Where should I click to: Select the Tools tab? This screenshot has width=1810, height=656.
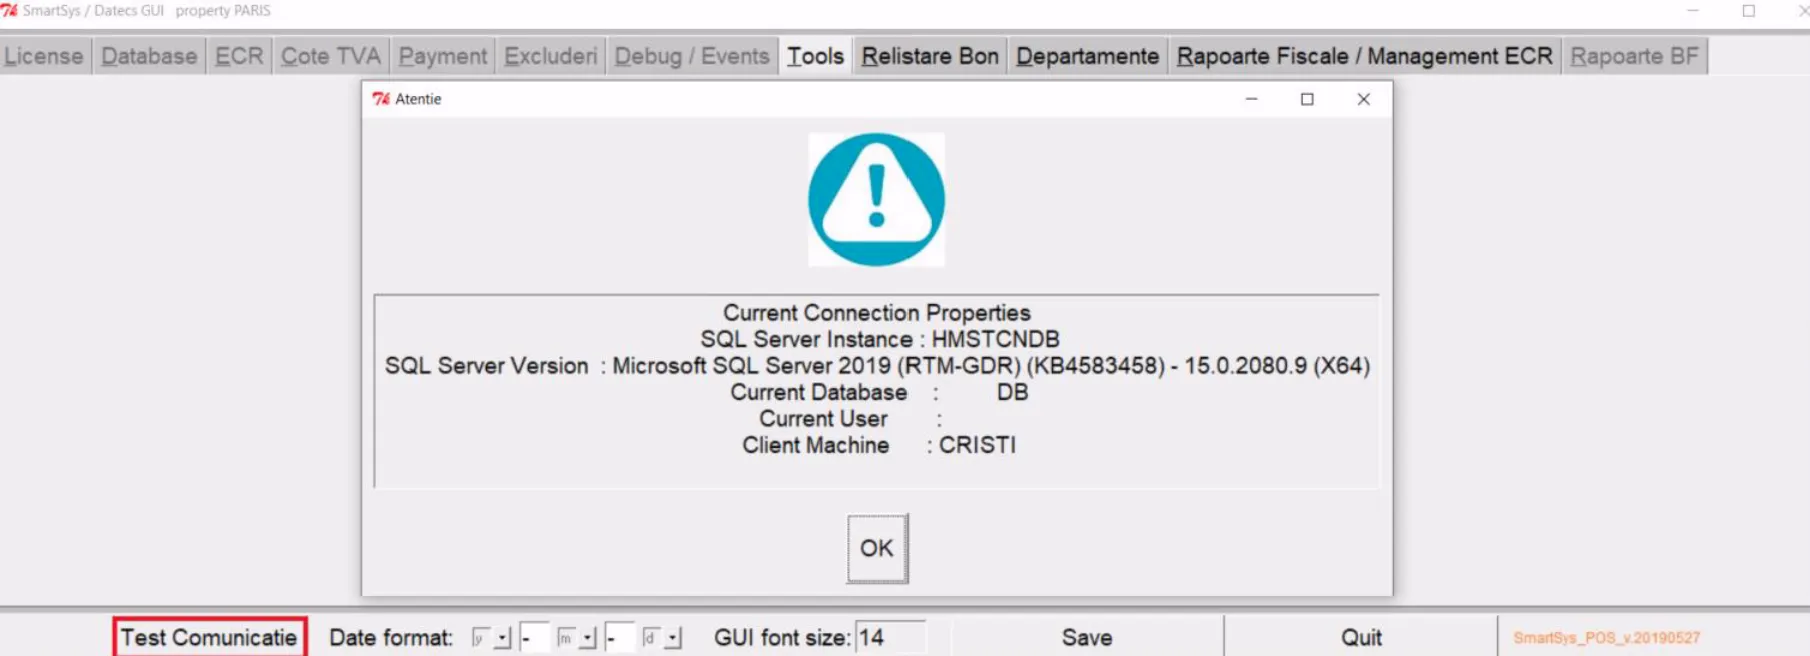coord(815,56)
